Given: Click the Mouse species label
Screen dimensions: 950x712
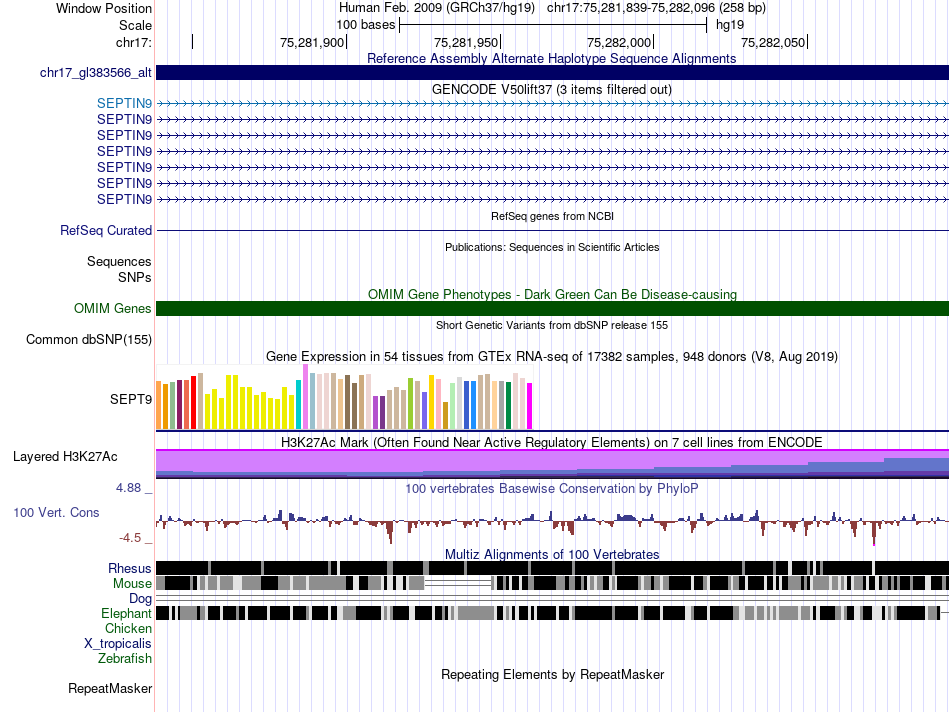Looking at the screenshot, I should coord(132,584).
